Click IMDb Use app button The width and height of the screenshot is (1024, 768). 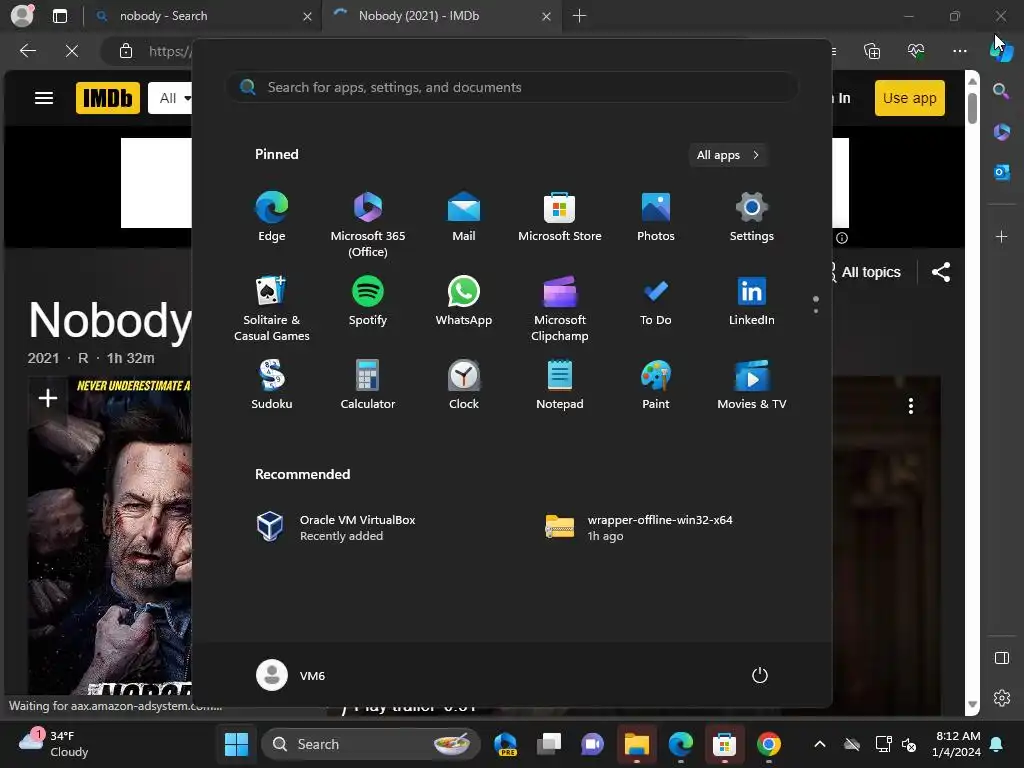(x=910, y=98)
